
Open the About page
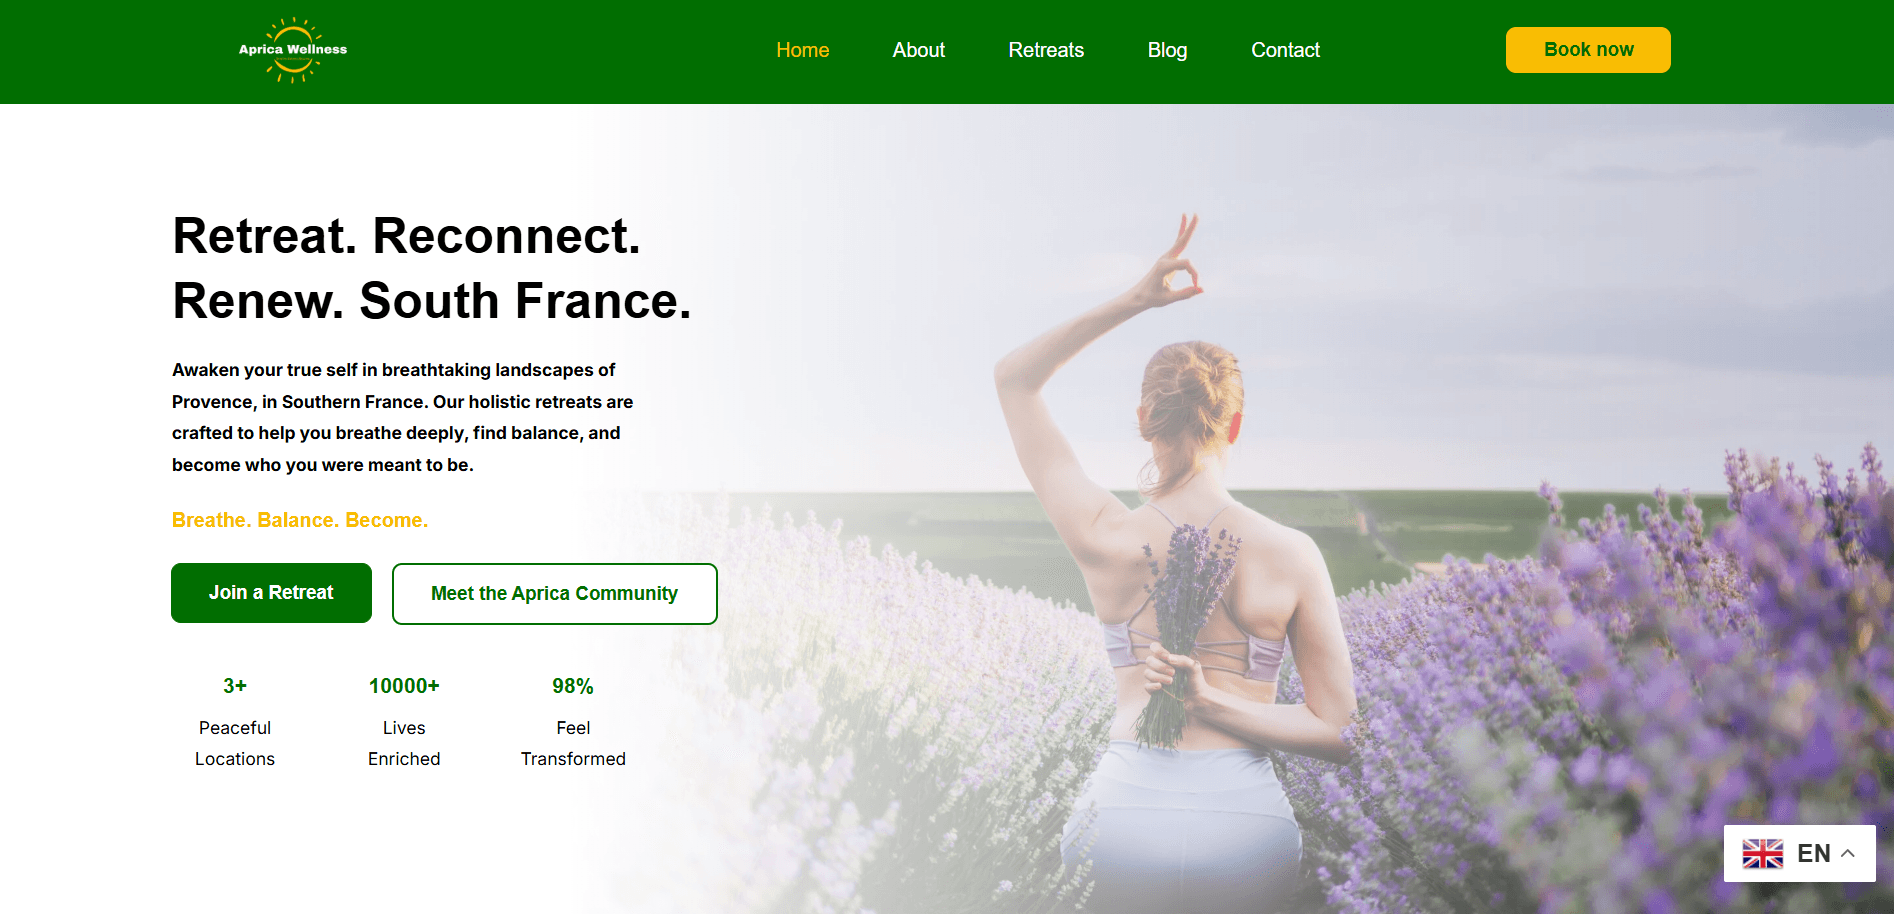click(x=919, y=50)
